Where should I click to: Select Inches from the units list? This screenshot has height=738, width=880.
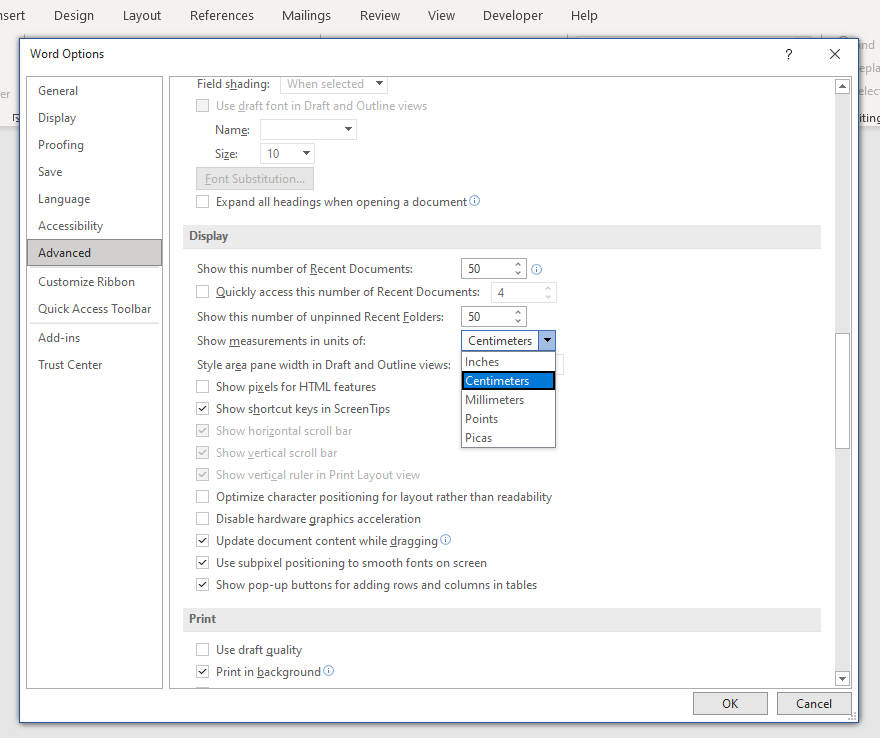point(508,362)
